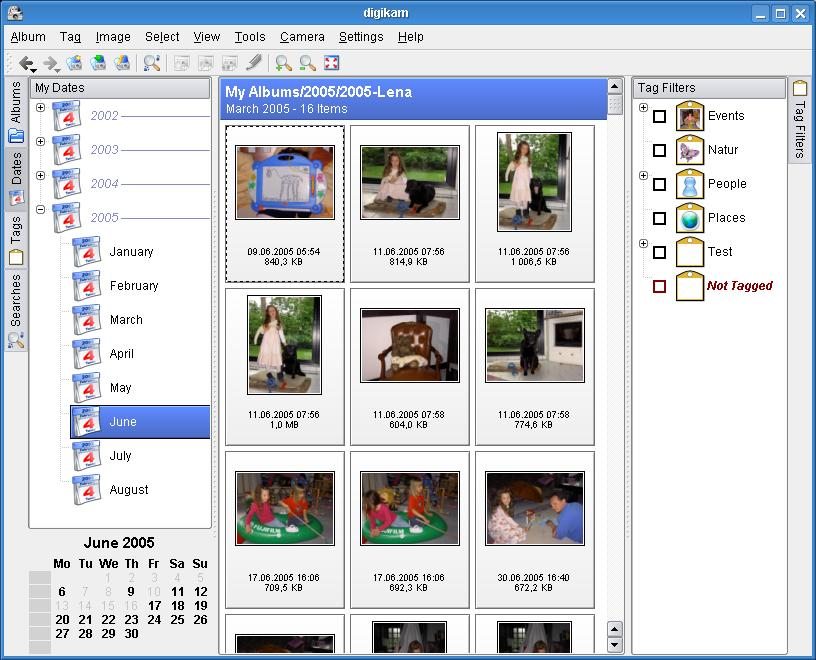
Task: Expand the 2004 year node
Action: tap(41, 175)
